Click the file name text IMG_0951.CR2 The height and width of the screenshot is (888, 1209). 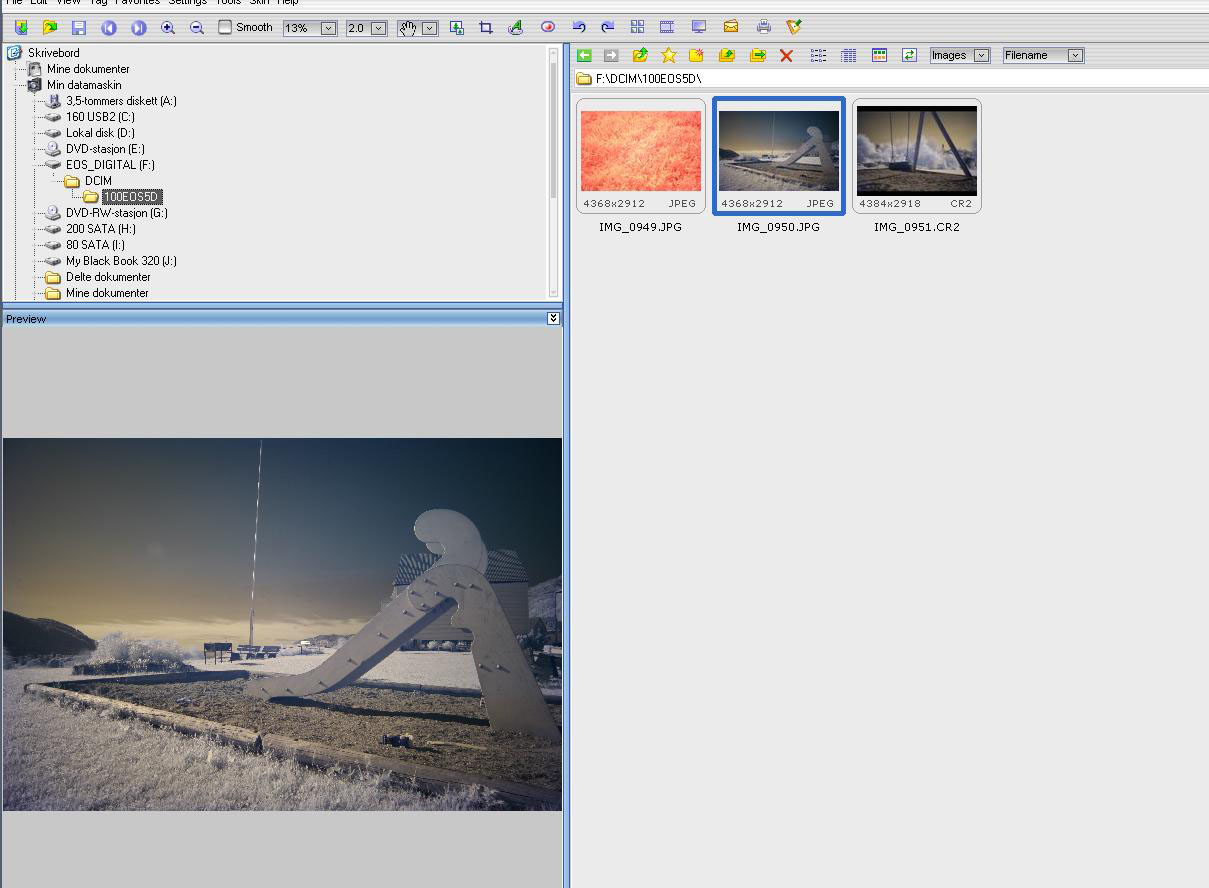point(917,227)
